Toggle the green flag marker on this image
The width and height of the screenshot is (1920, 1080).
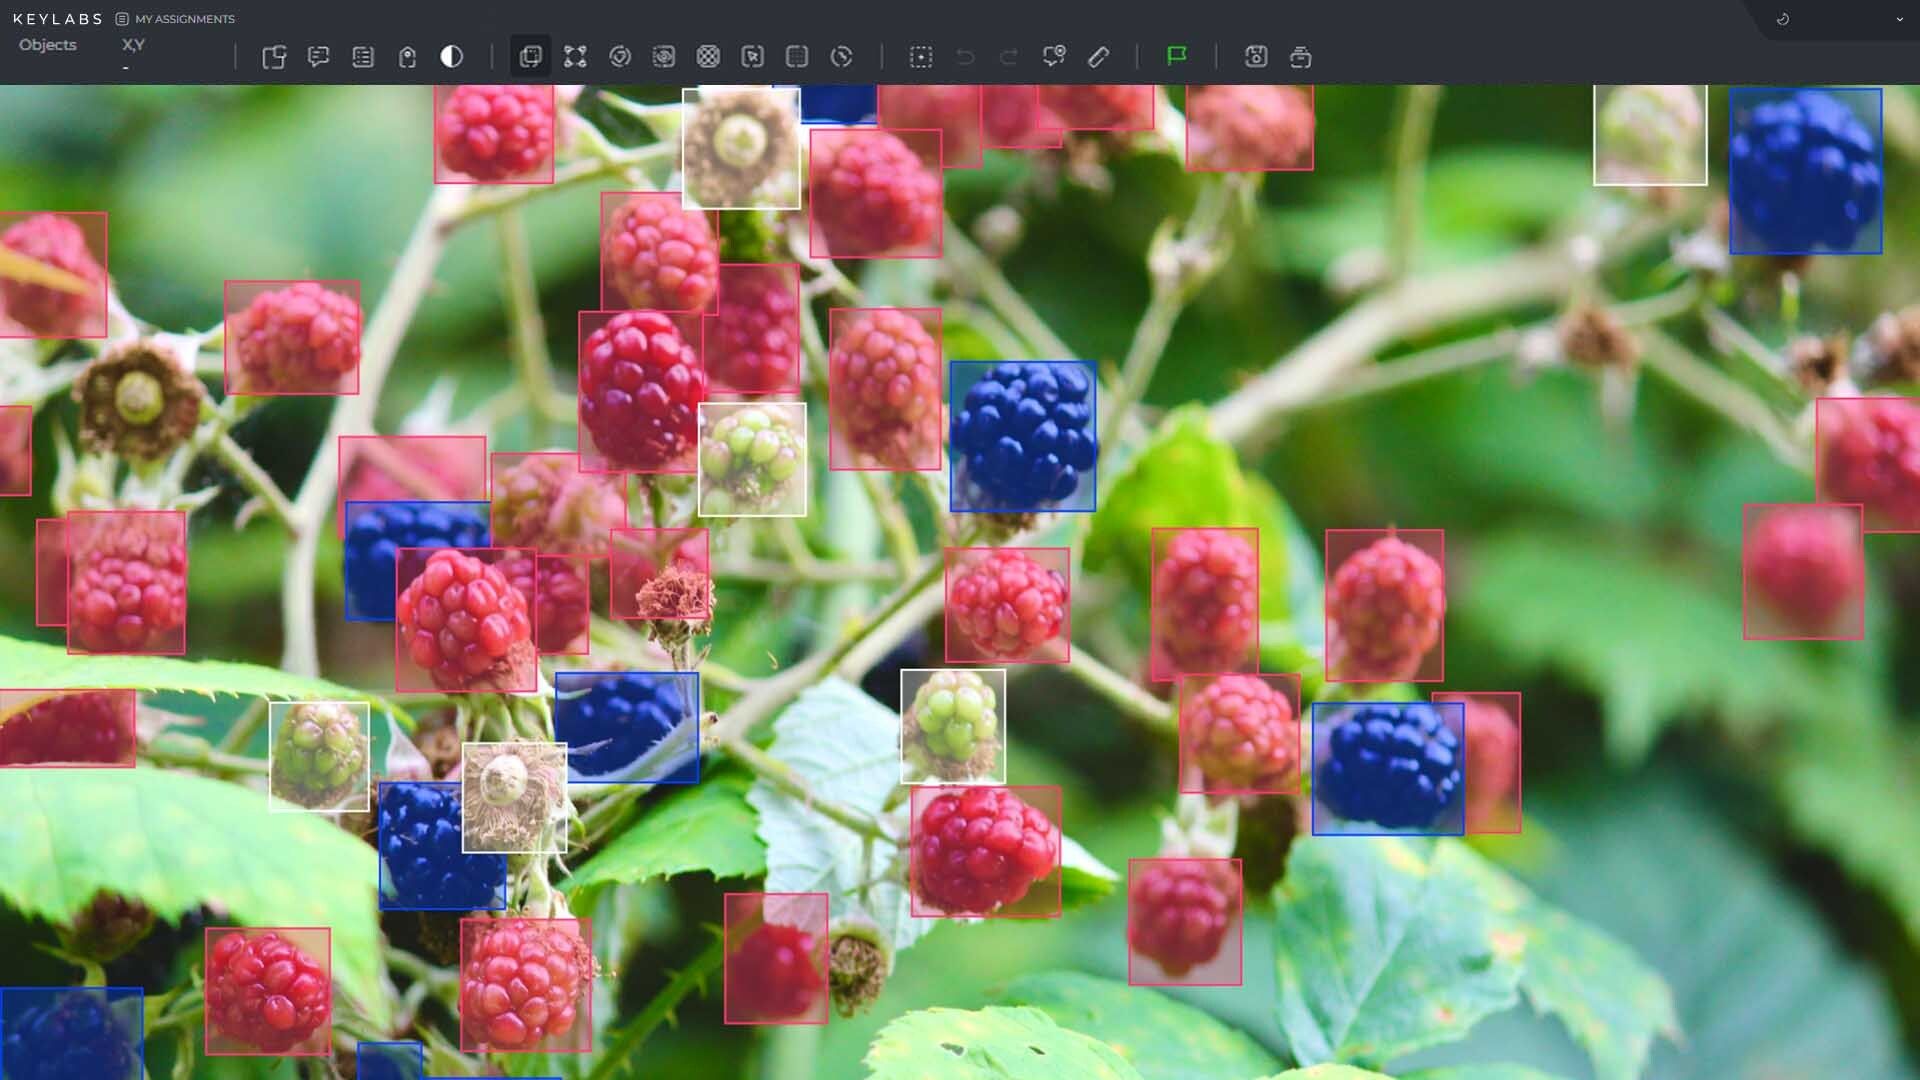tap(1177, 57)
